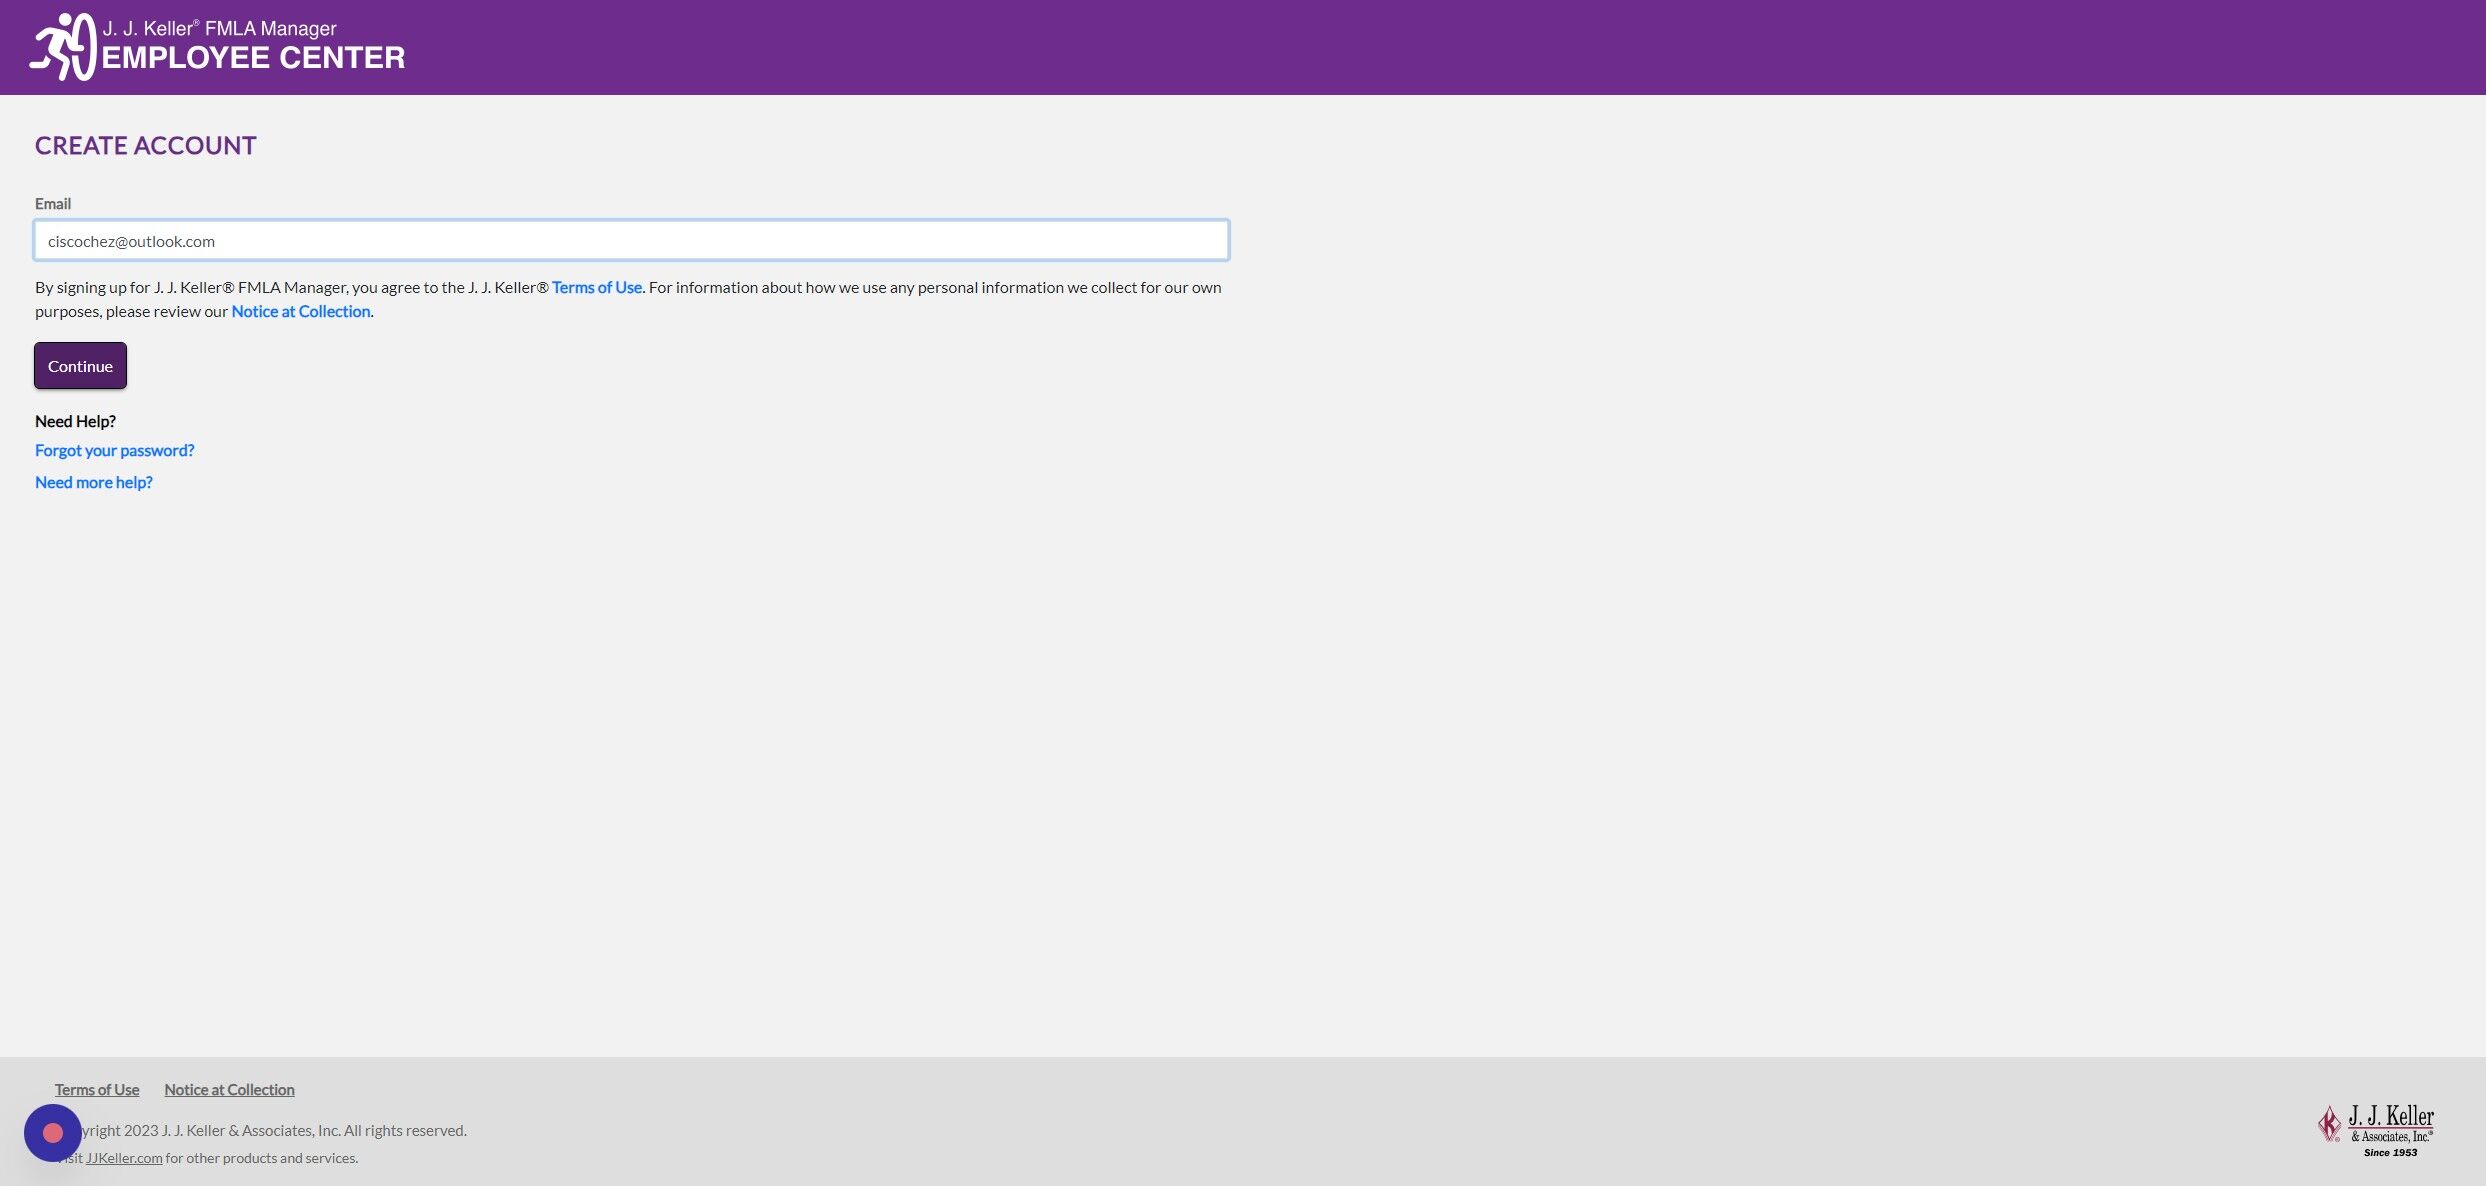Click the CREATE ACCOUNT heading
This screenshot has height=1186, width=2486.
point(146,146)
